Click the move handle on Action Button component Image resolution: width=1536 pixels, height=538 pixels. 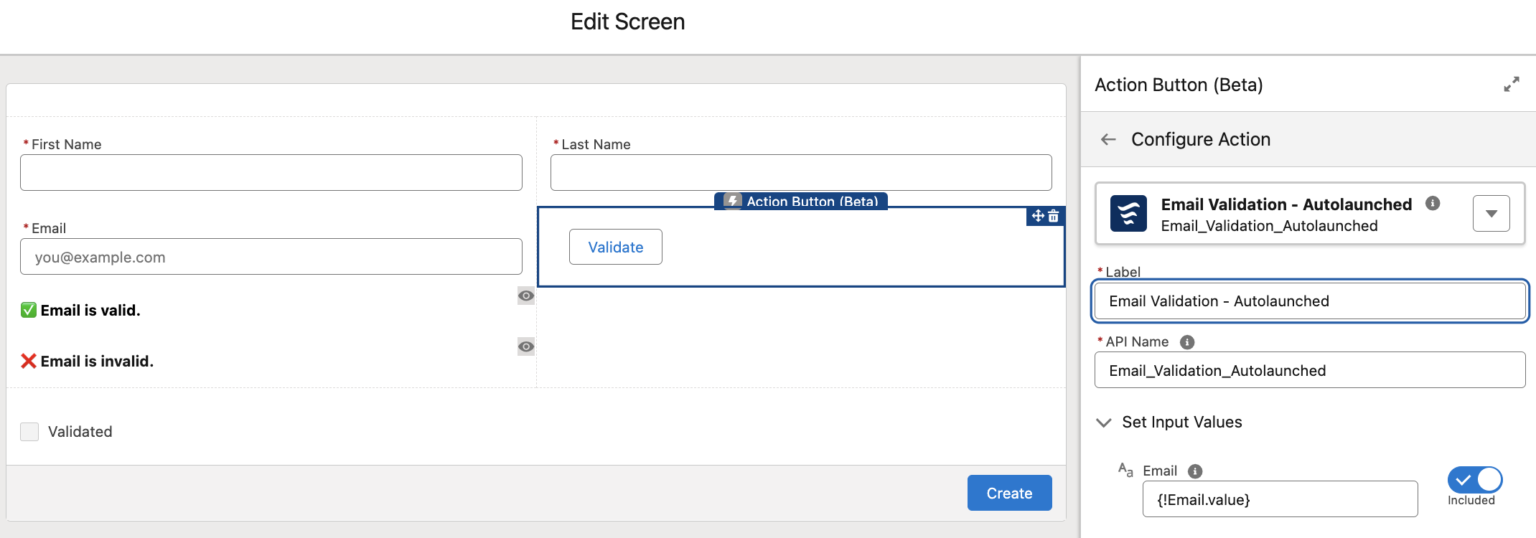(1038, 216)
